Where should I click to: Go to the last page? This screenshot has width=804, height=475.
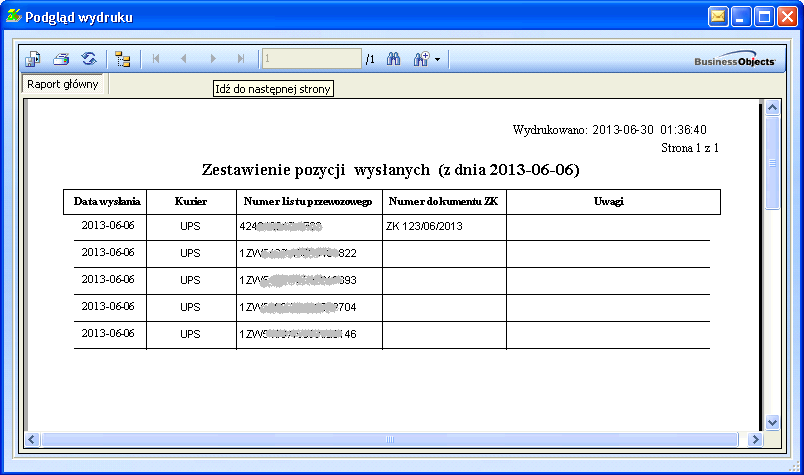240,60
